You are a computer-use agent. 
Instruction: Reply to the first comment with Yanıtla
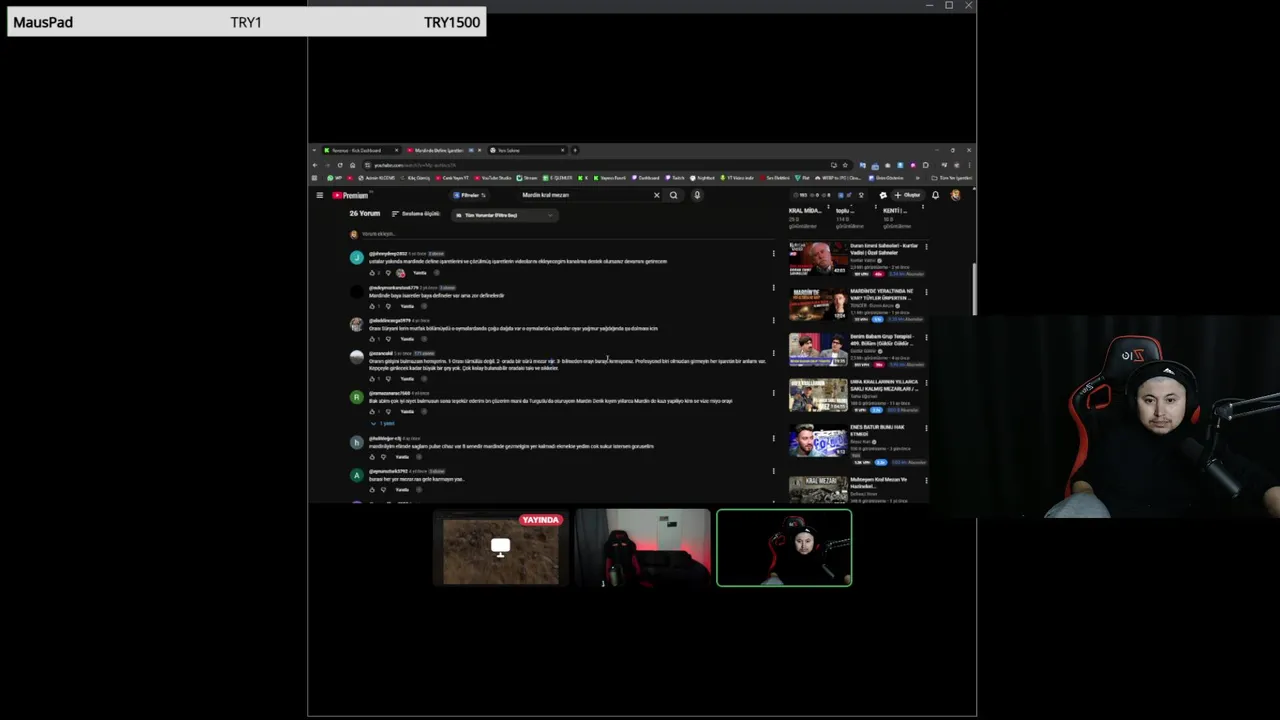tap(420, 273)
